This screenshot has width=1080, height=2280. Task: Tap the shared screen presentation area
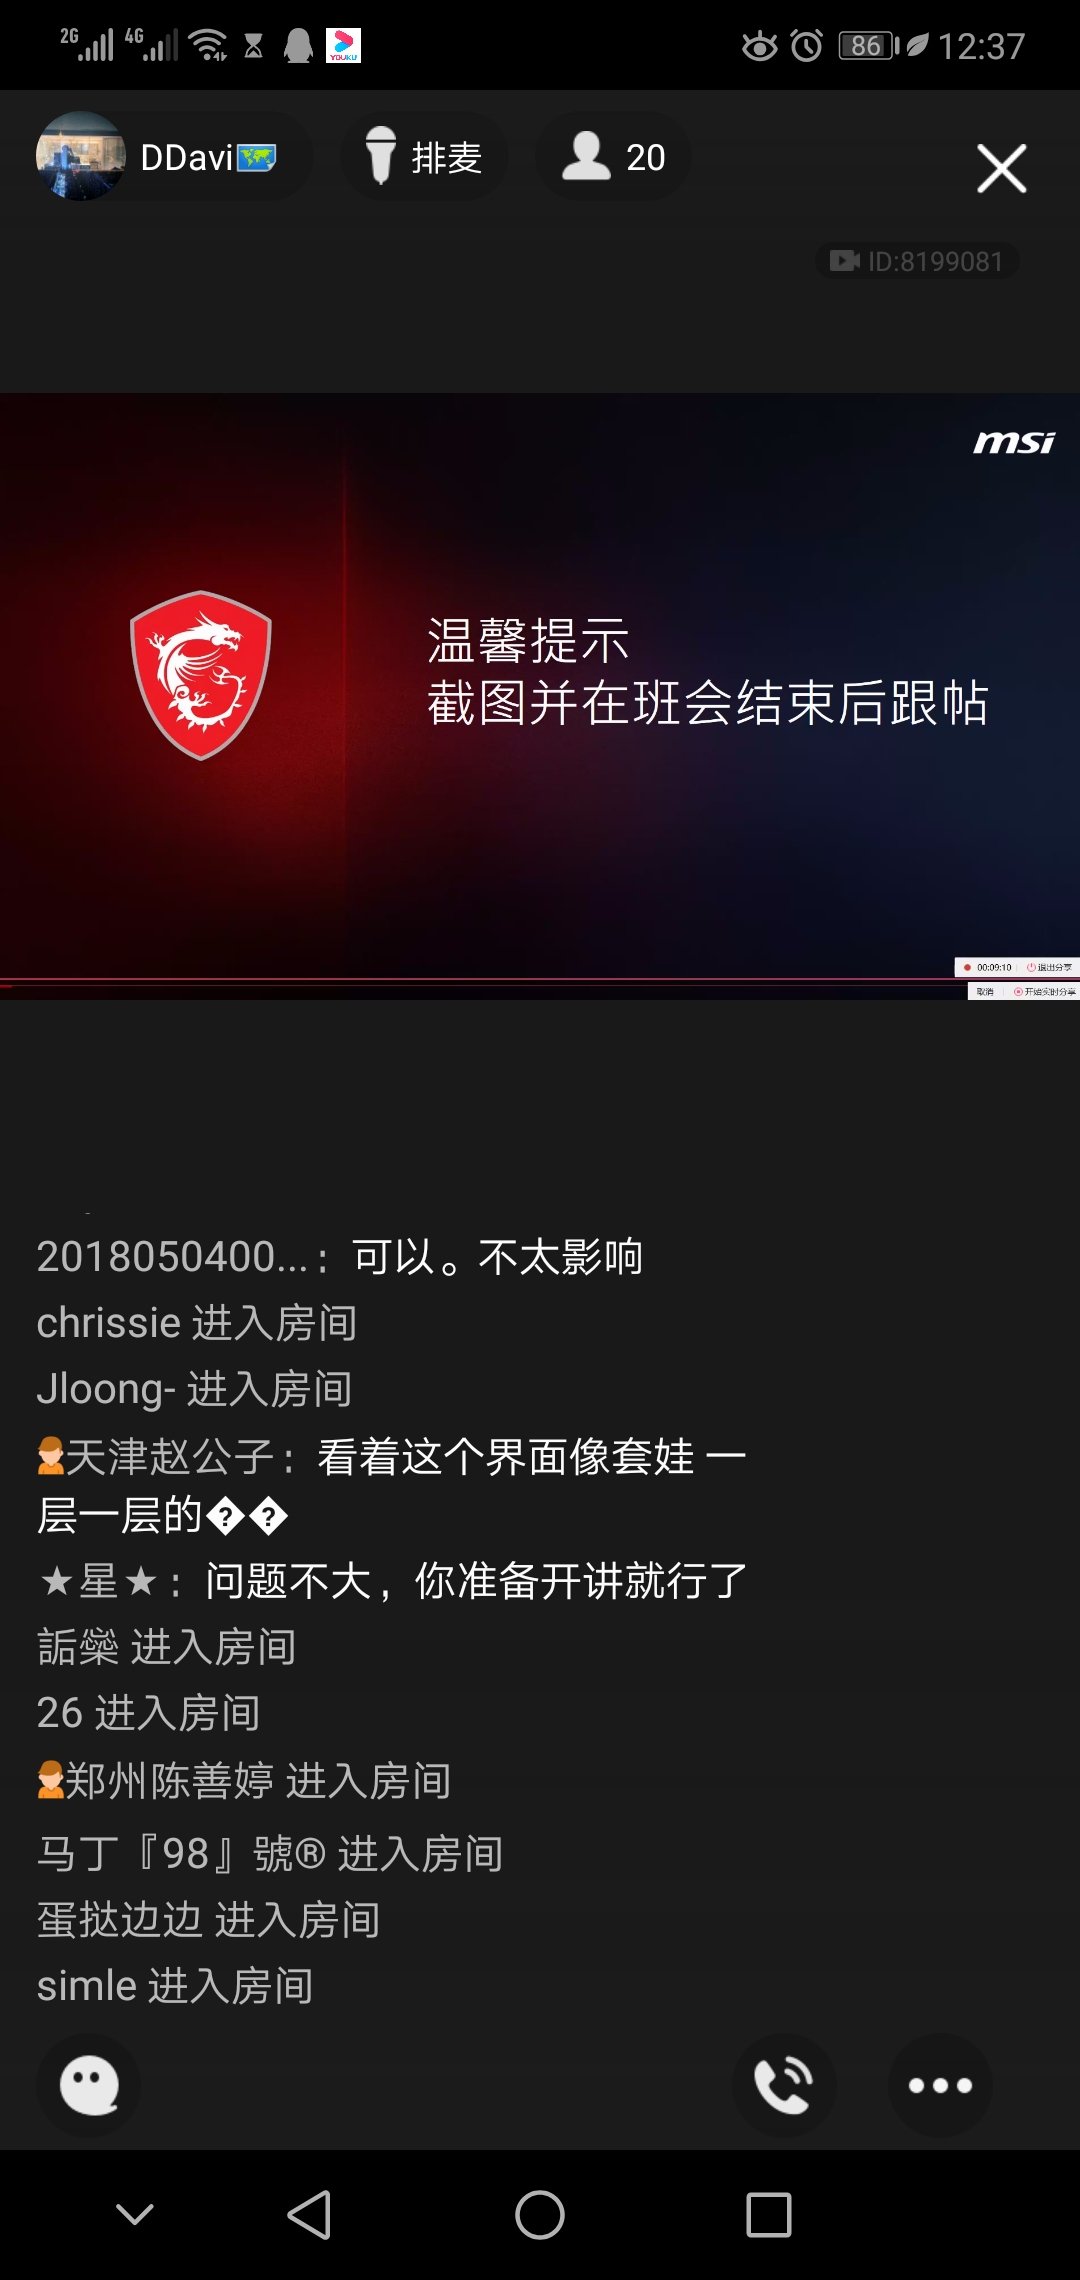(x=540, y=696)
